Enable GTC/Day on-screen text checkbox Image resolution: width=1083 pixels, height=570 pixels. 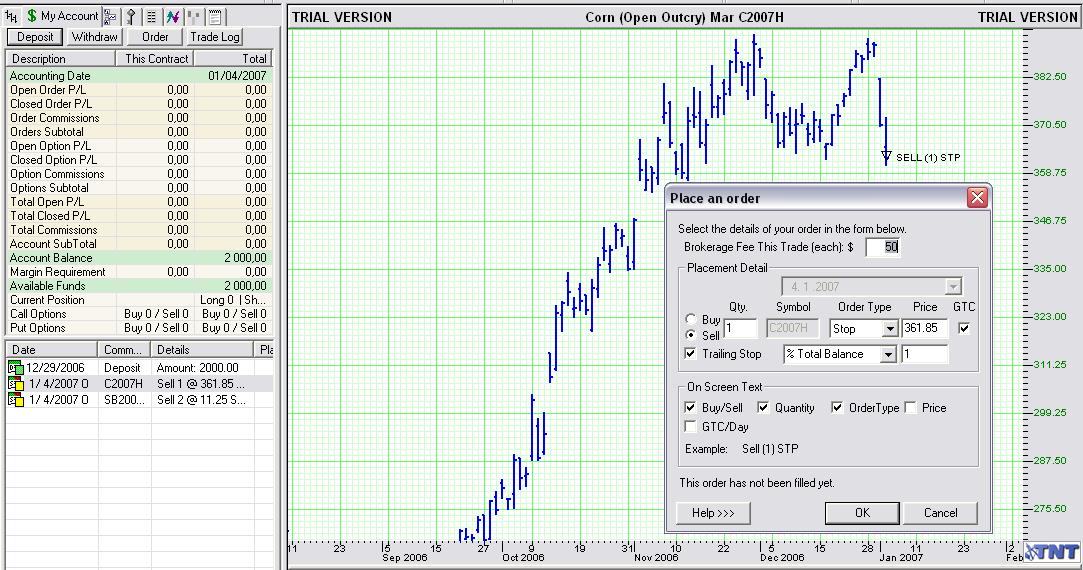(x=690, y=426)
